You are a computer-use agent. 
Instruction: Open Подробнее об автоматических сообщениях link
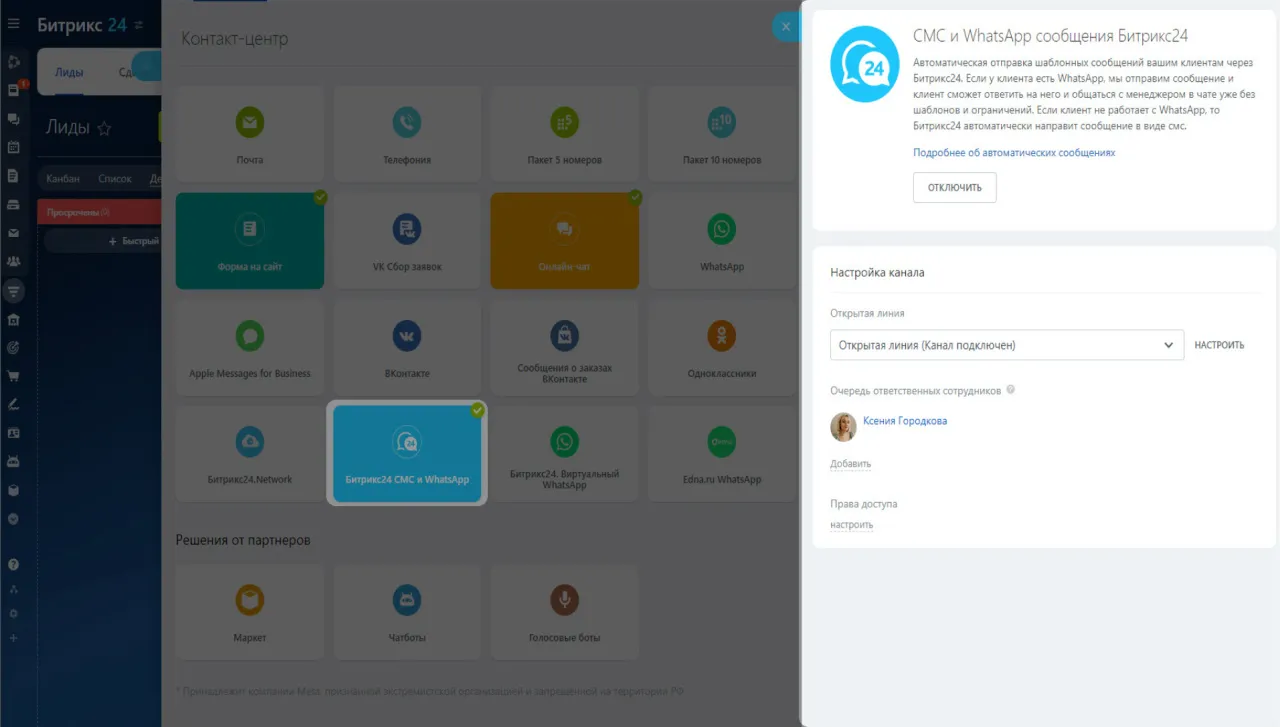[x=1014, y=153]
